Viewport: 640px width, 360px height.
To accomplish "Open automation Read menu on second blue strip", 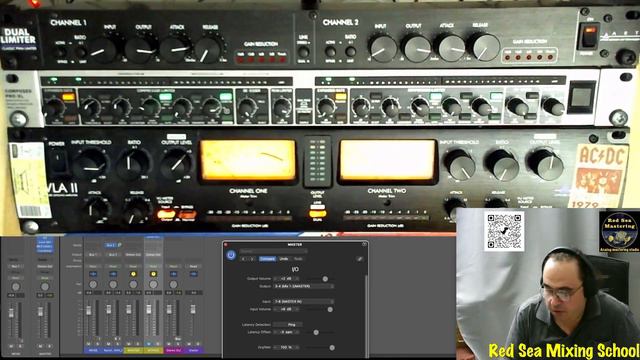I will (x=113, y=266).
